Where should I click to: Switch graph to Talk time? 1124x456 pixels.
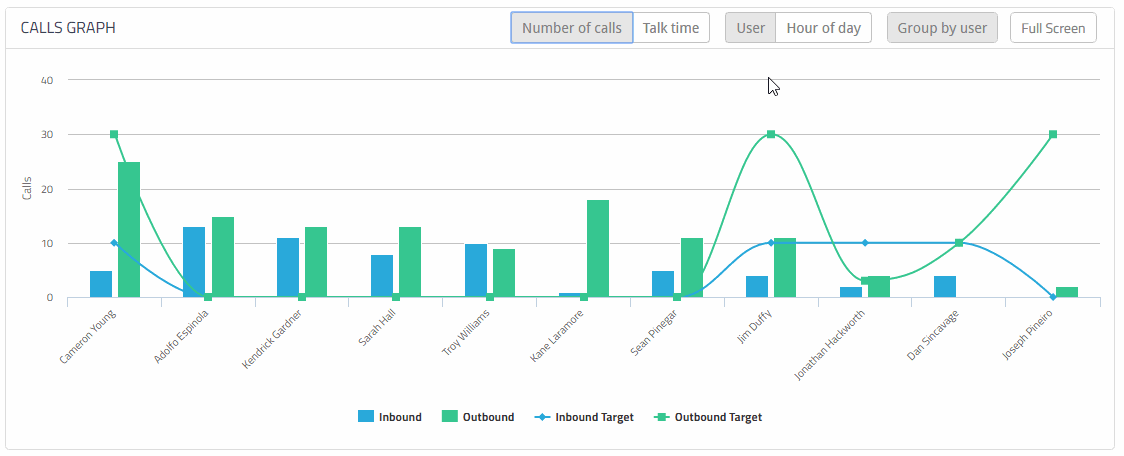671,28
